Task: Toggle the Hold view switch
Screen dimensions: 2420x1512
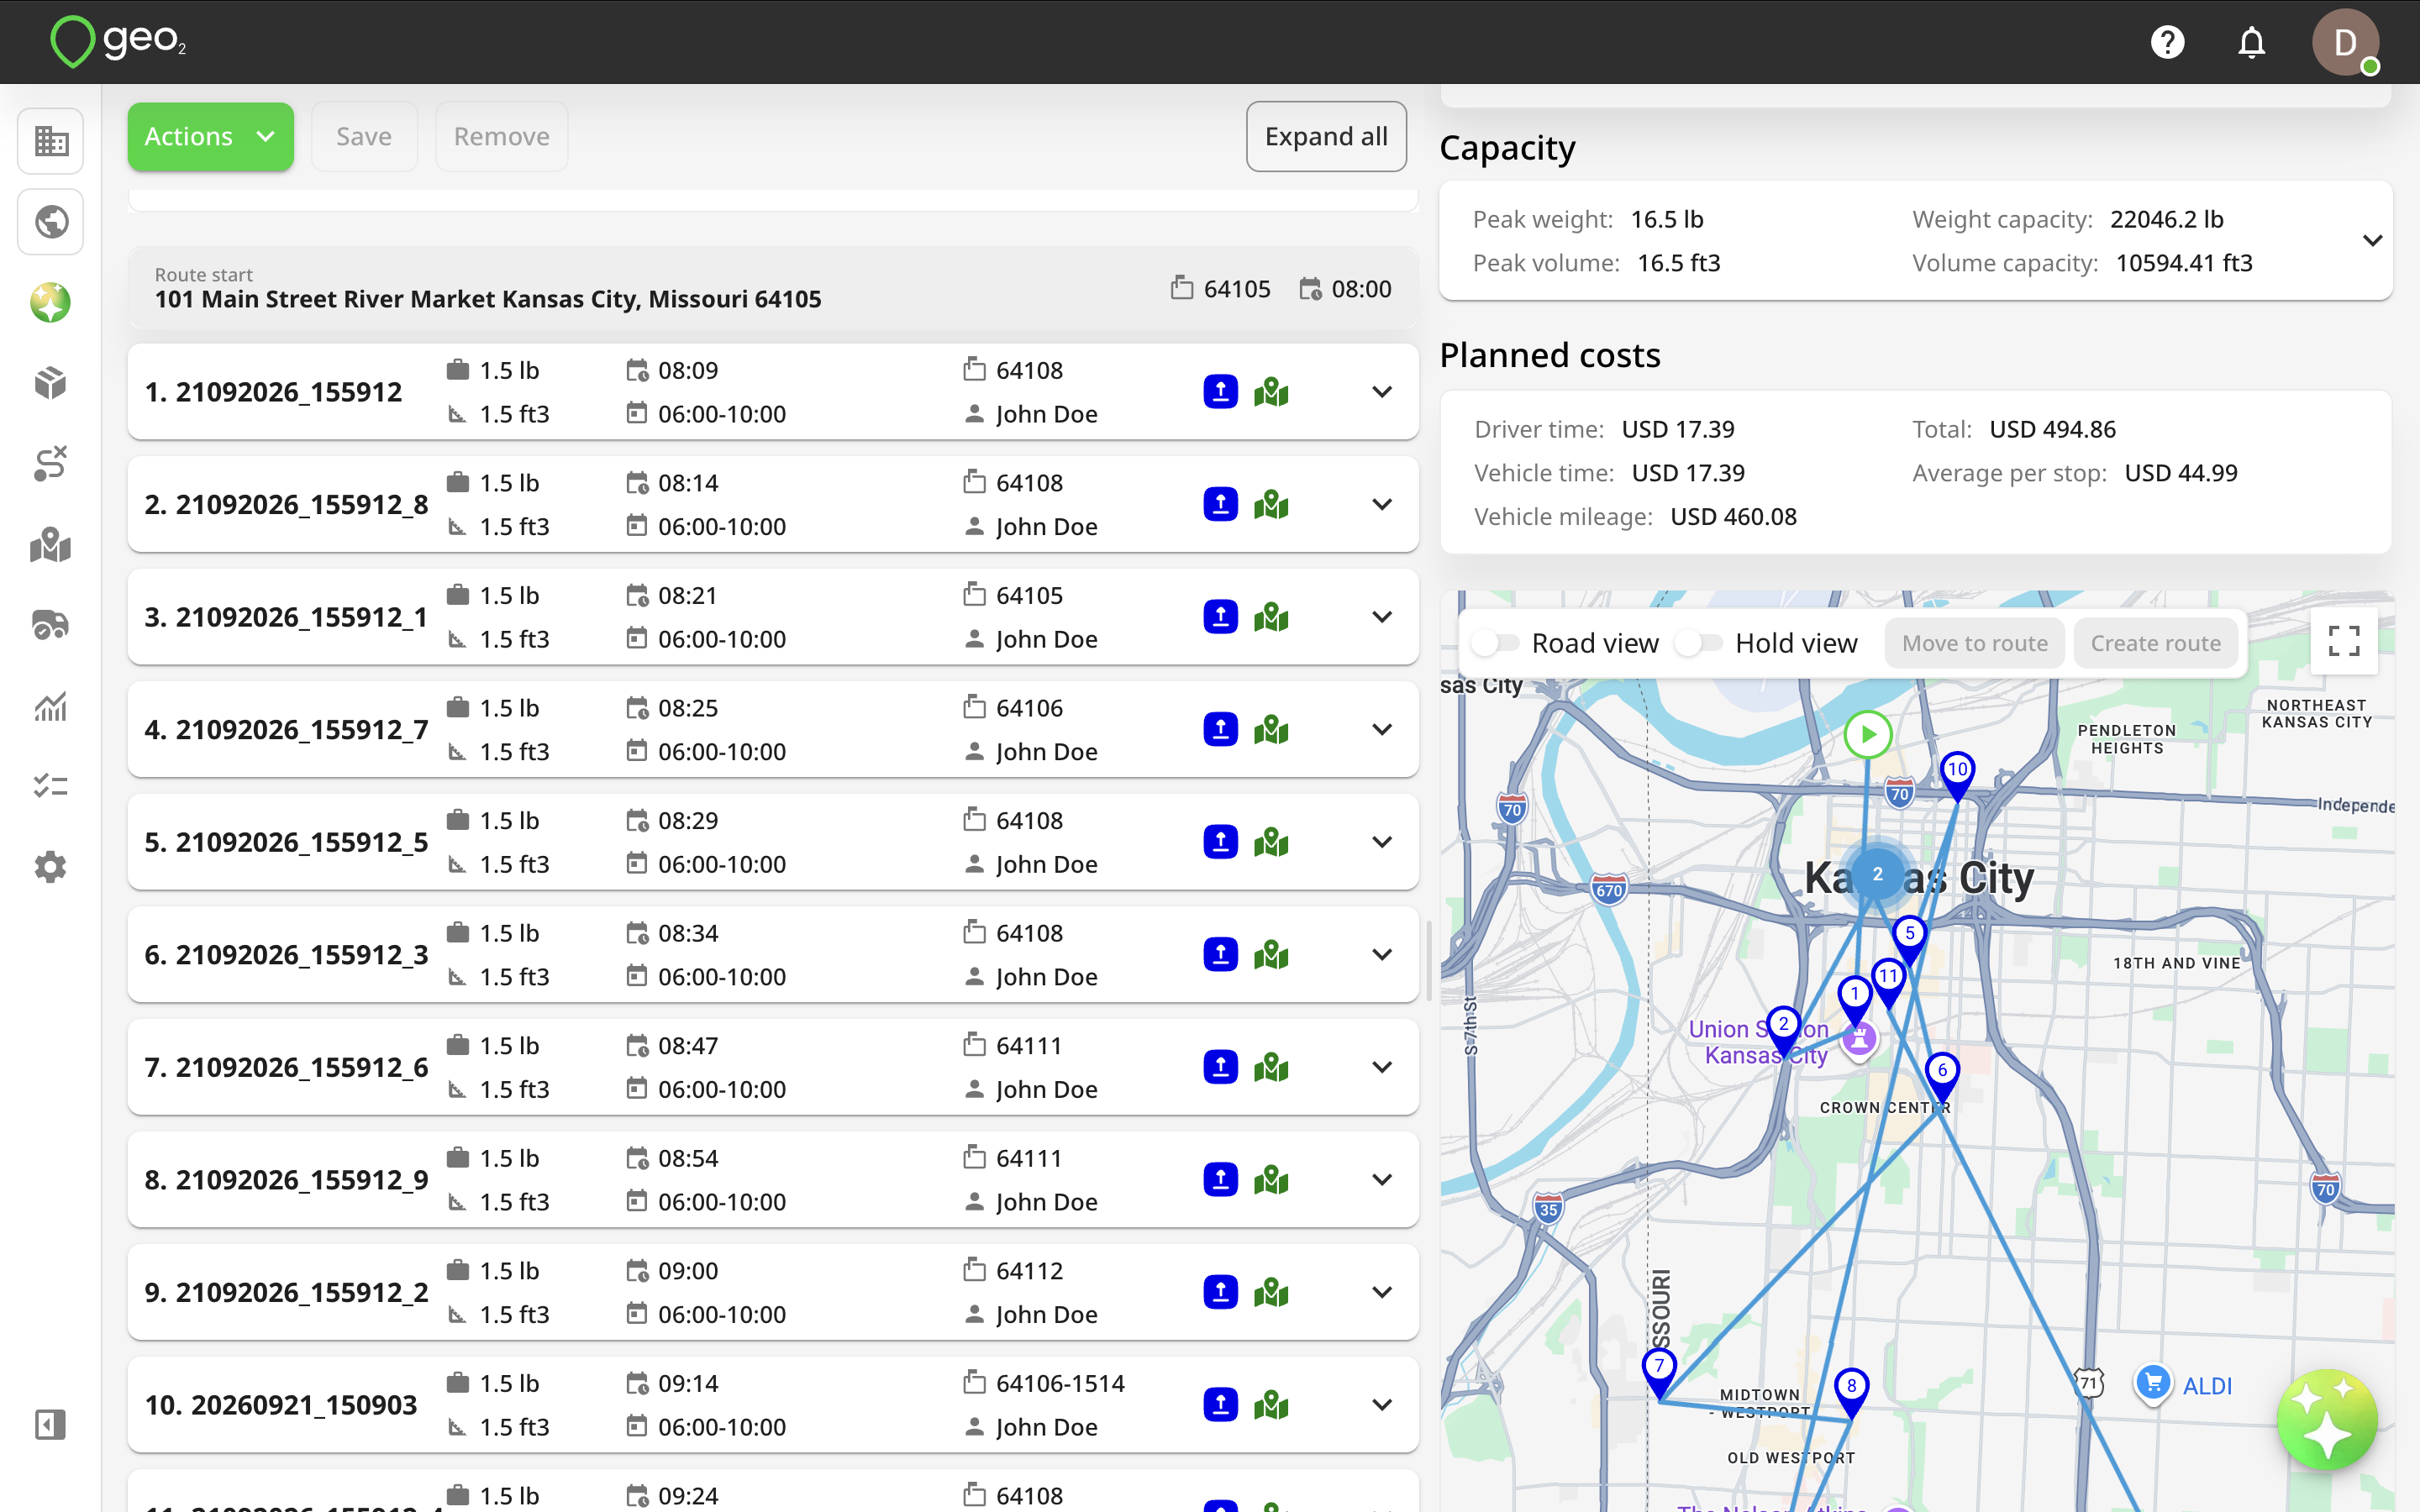Action: (x=1699, y=643)
